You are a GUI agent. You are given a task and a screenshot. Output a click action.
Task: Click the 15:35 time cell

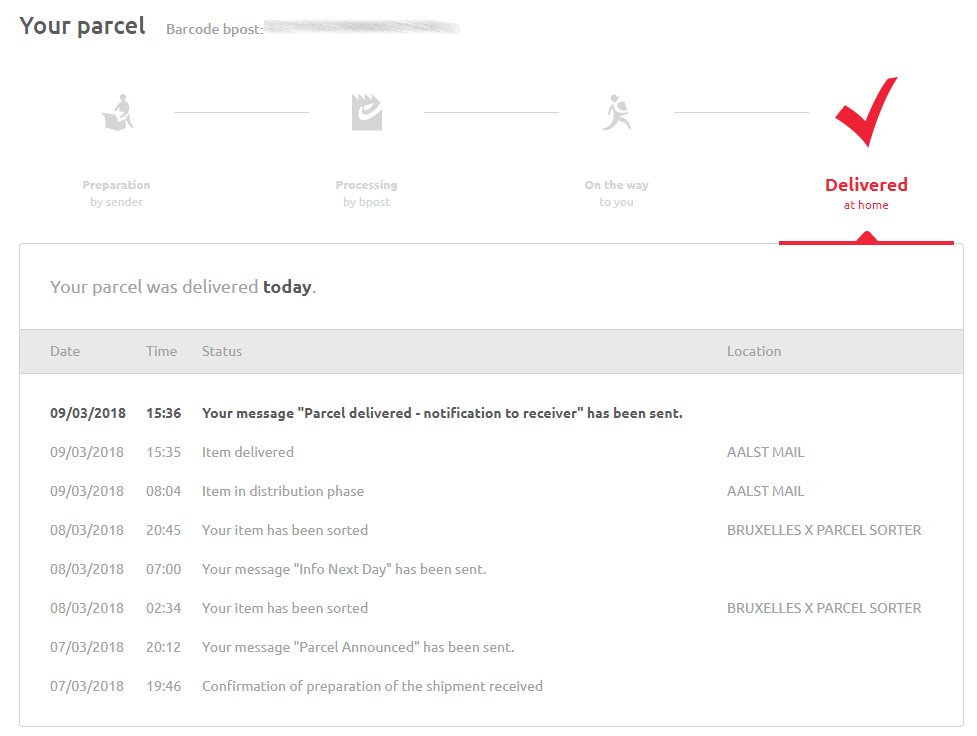tap(164, 452)
